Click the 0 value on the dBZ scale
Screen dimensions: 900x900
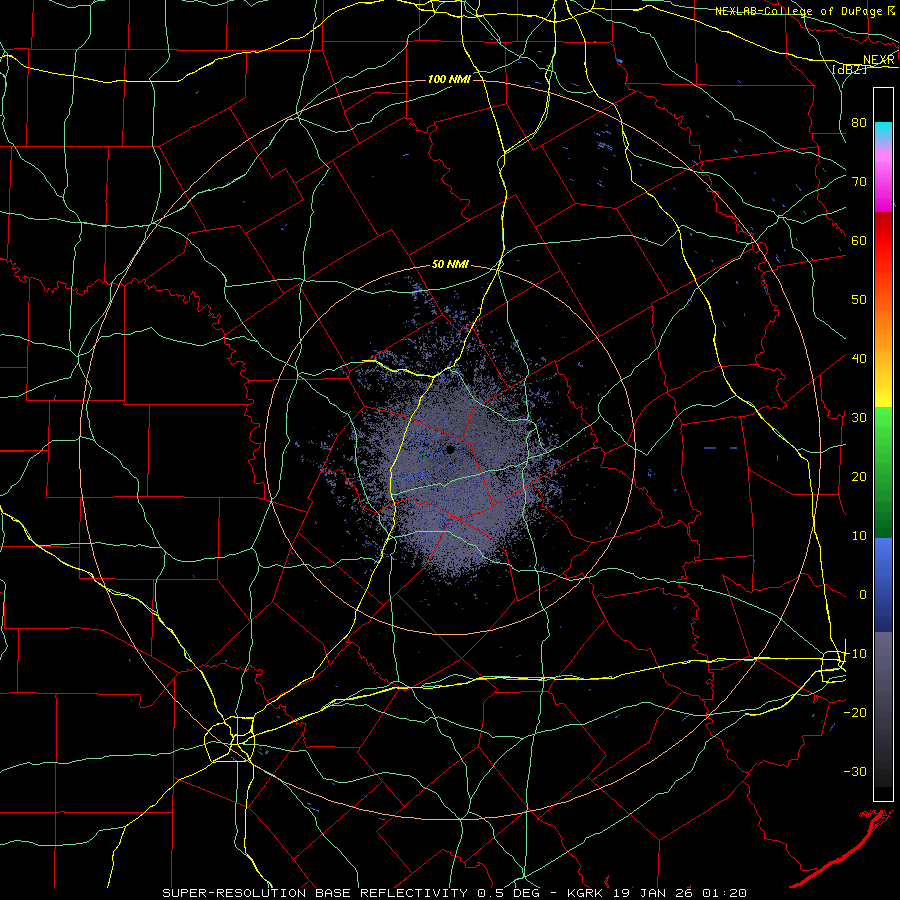863,595
